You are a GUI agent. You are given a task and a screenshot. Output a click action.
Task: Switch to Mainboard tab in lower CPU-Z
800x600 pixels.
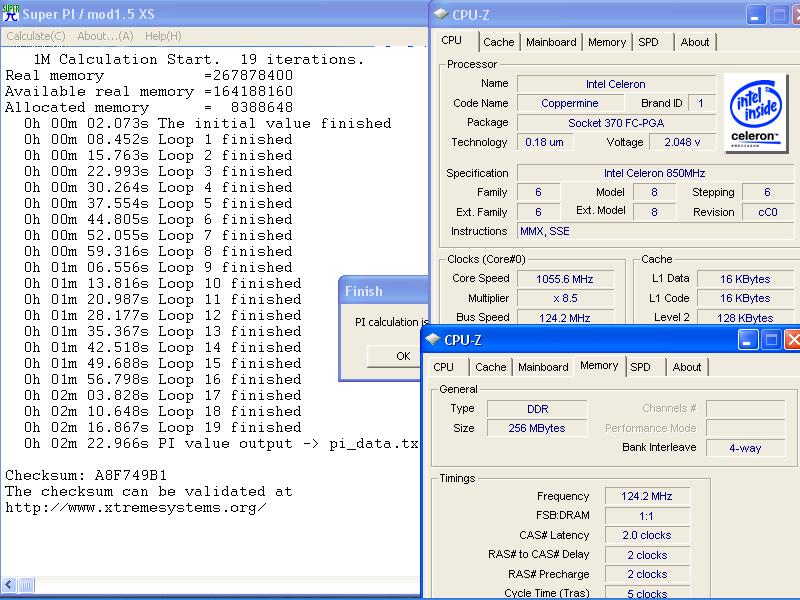pos(543,367)
